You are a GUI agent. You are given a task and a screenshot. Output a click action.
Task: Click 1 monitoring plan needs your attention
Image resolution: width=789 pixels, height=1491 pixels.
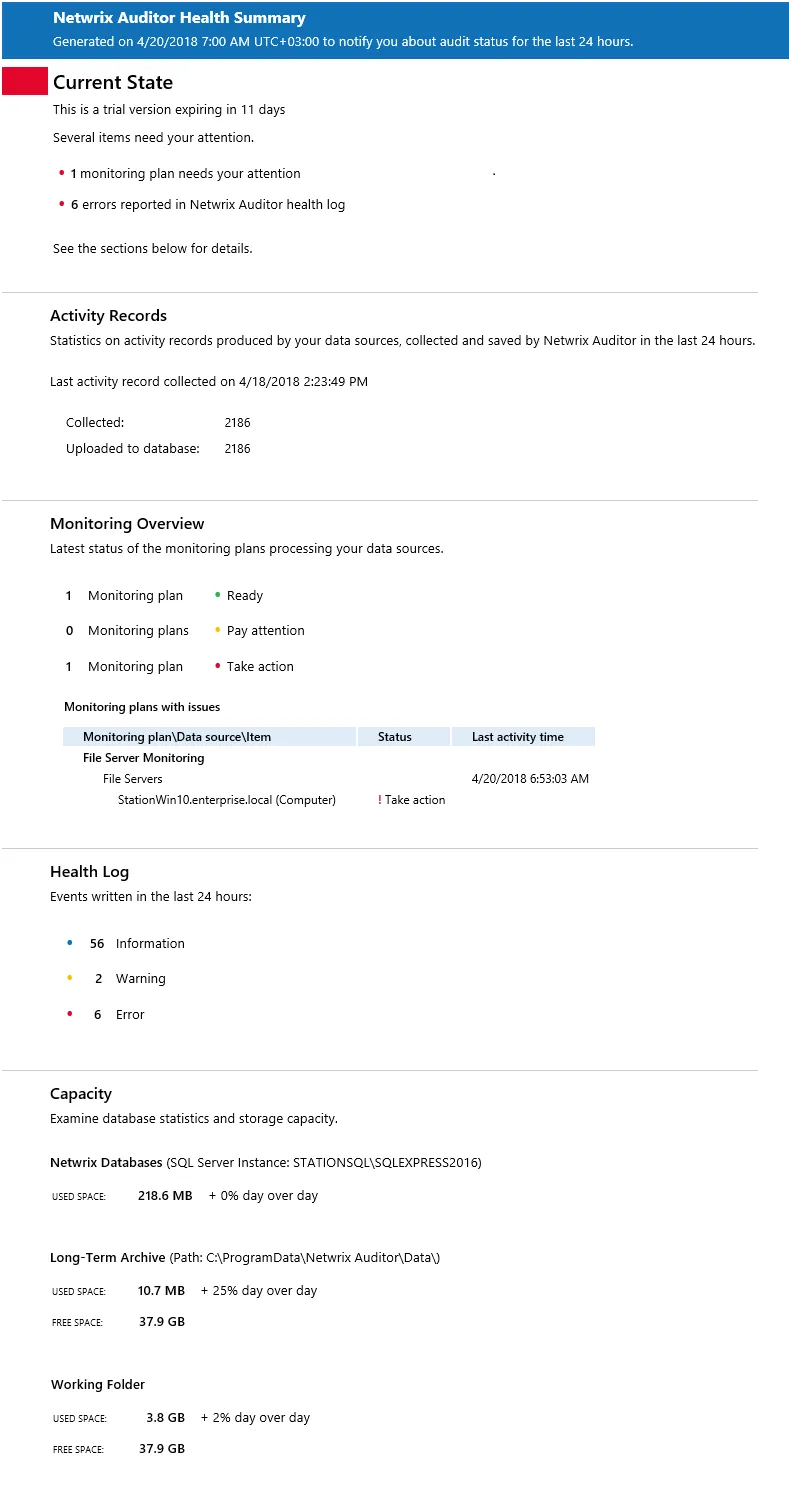pos(185,174)
